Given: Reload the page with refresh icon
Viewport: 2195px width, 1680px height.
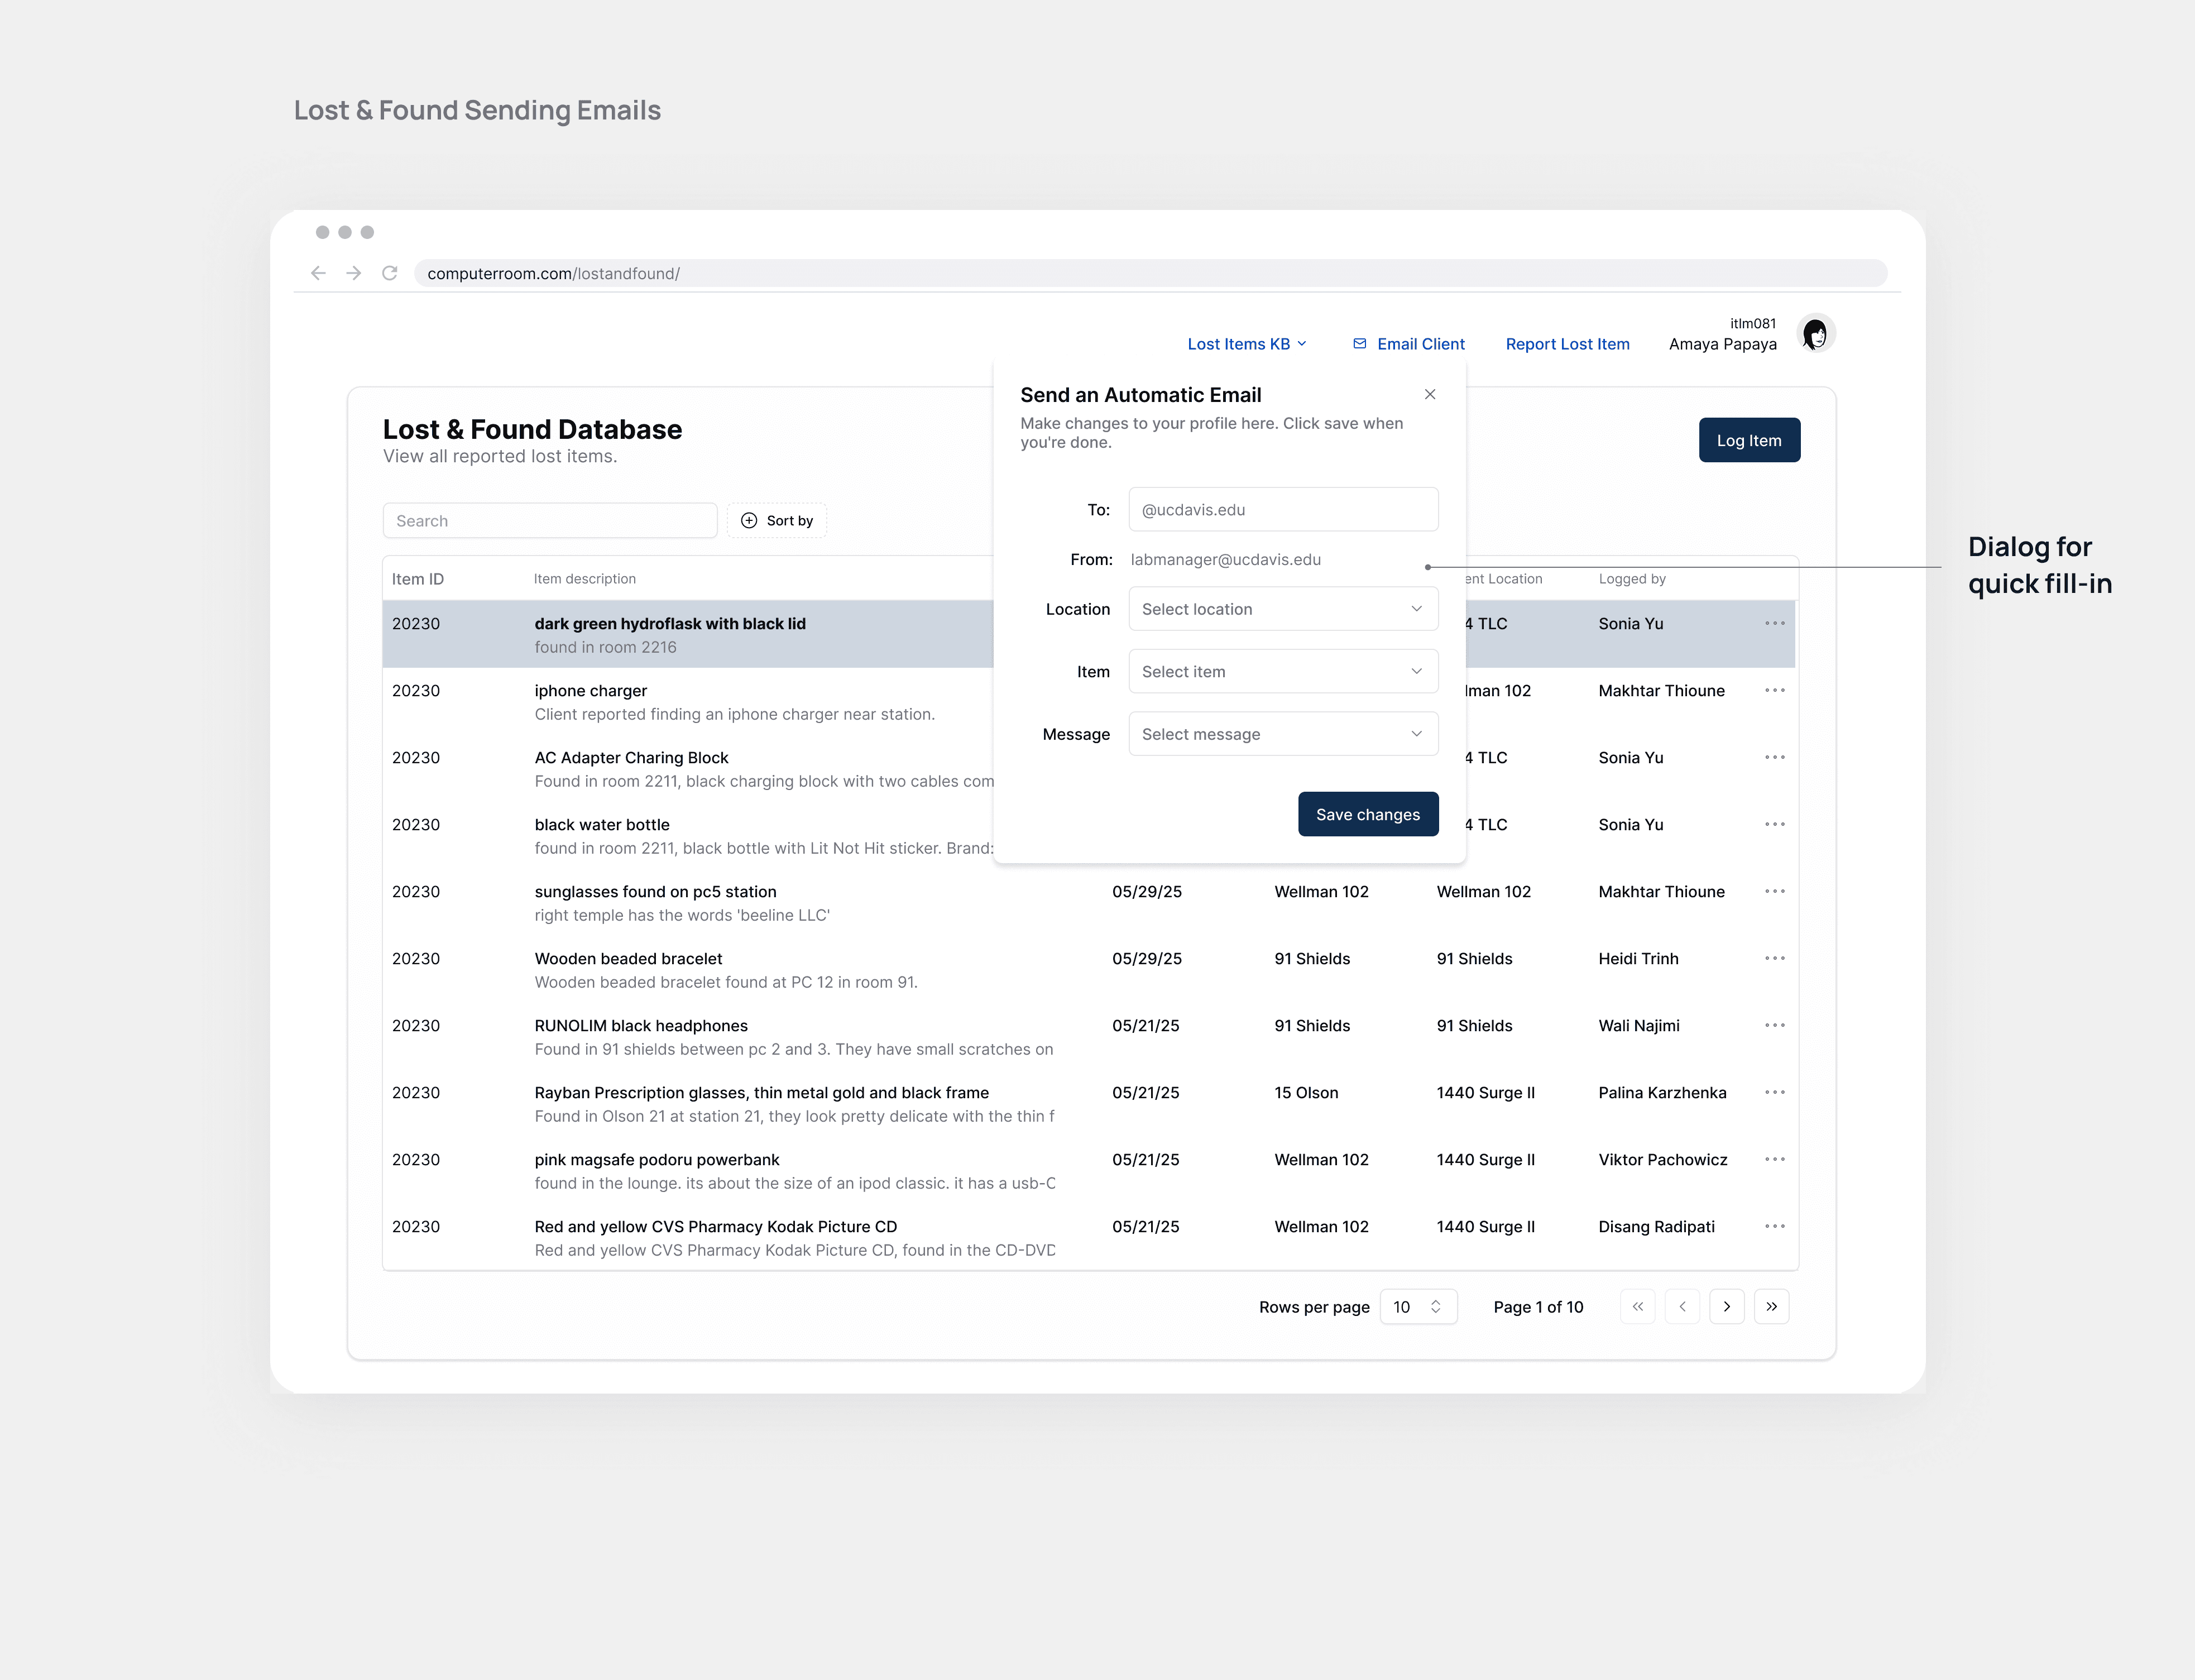Looking at the screenshot, I should click(x=389, y=273).
